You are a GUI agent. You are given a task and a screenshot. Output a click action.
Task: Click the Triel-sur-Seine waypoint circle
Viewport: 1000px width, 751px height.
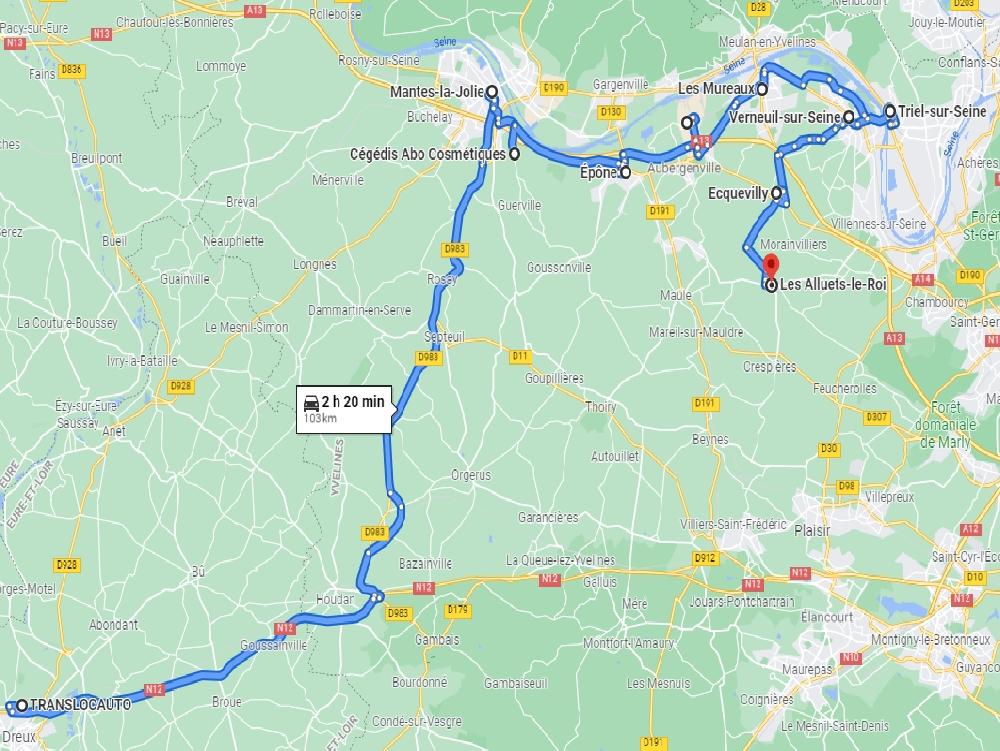click(890, 112)
